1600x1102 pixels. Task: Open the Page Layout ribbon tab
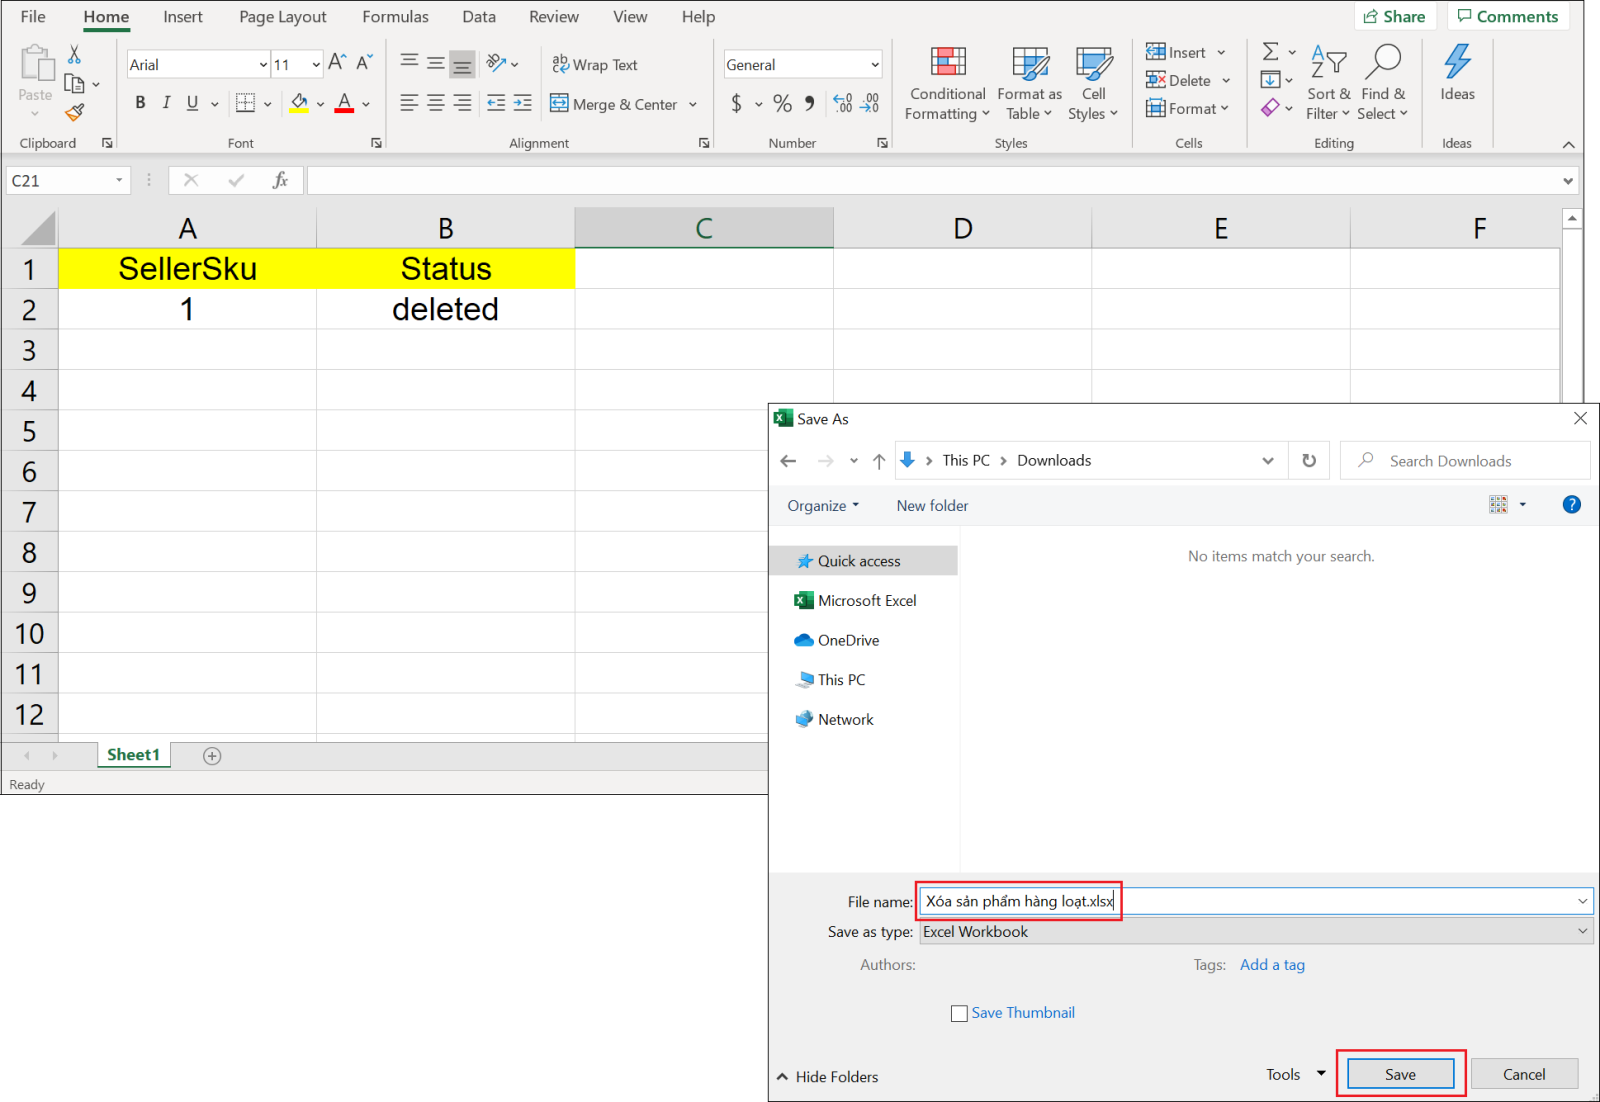tap(282, 17)
